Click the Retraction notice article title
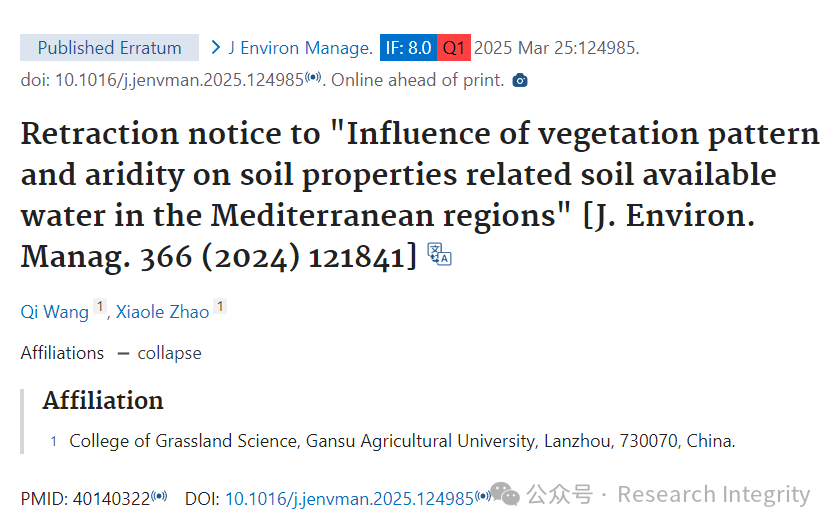Viewport: 836px width, 527px height. tap(420, 195)
